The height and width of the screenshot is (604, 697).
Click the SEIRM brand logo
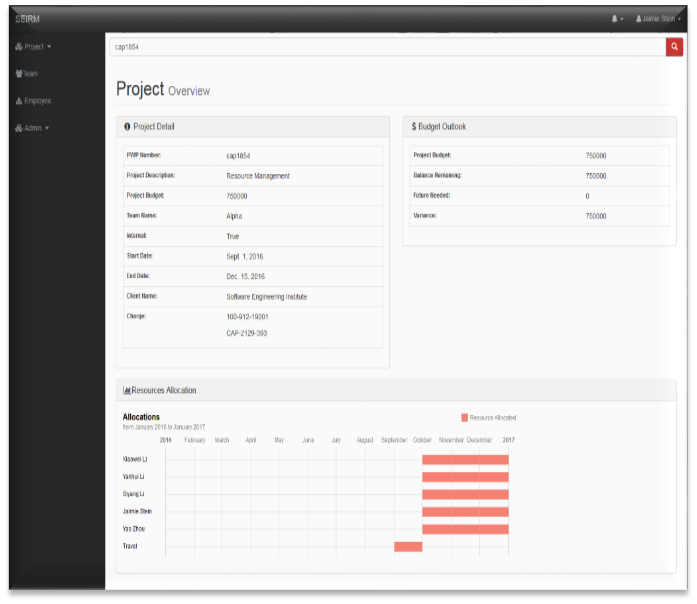tap(28, 19)
